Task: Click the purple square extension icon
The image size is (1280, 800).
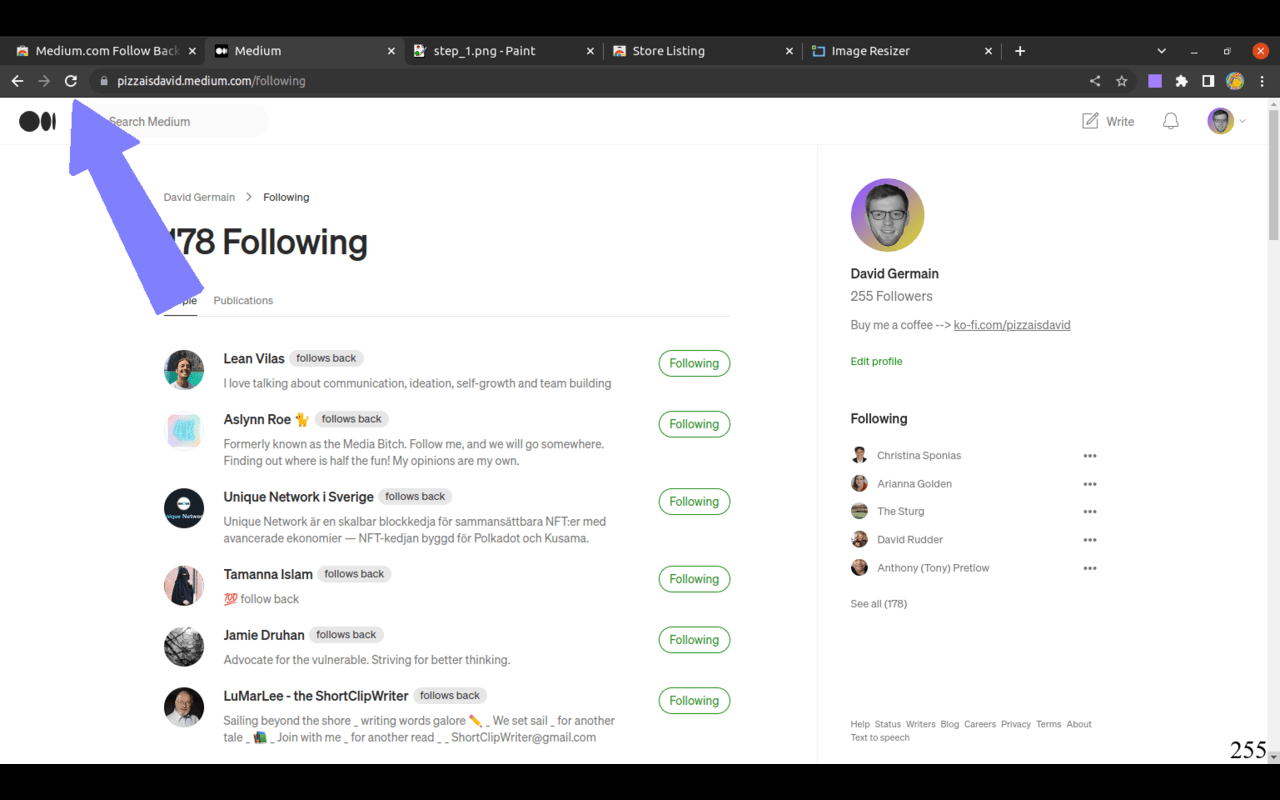Action: [1155, 81]
